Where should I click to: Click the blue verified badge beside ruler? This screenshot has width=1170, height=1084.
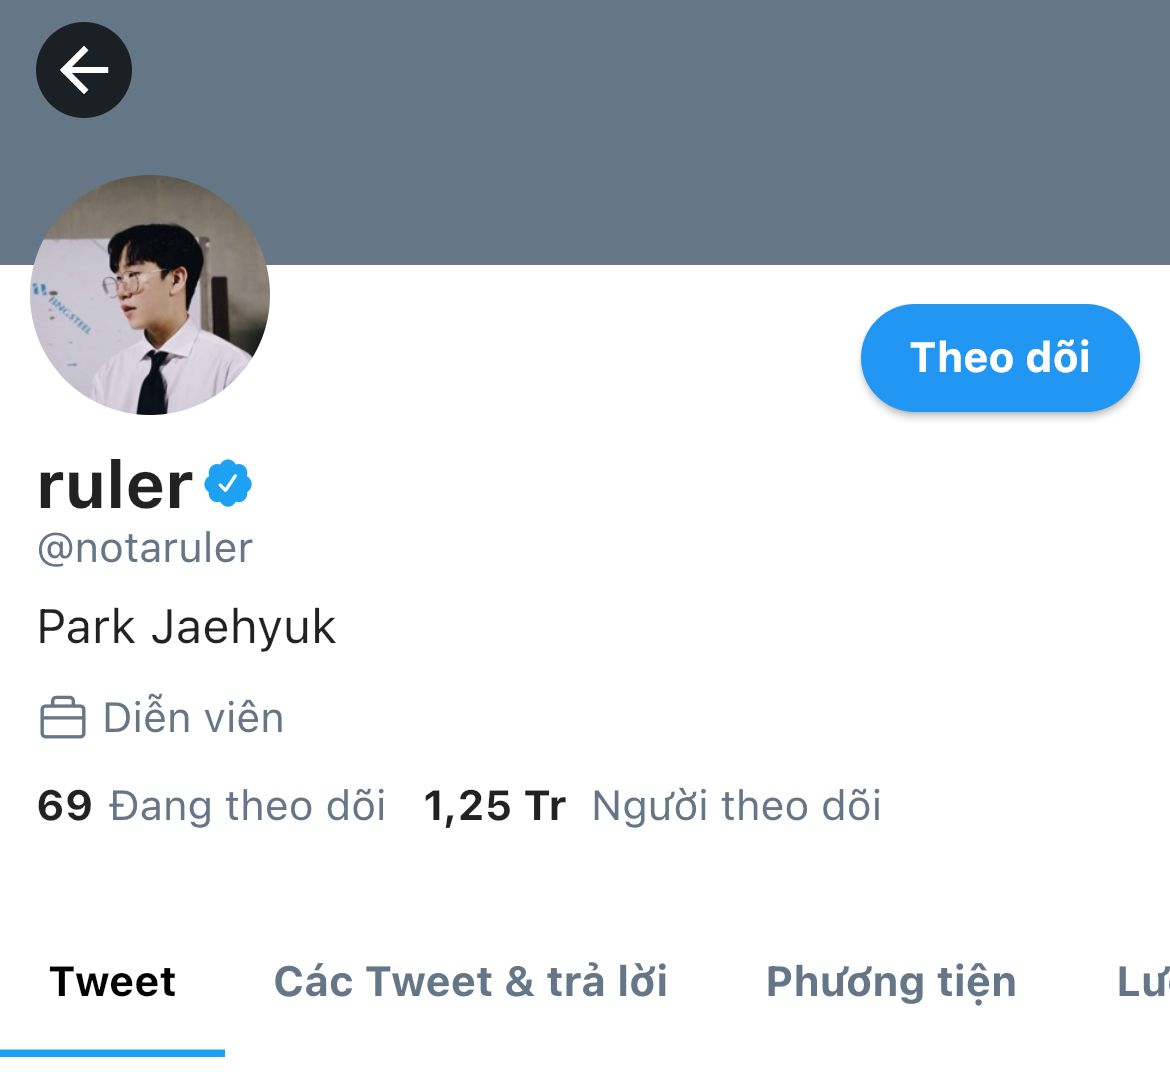[228, 484]
